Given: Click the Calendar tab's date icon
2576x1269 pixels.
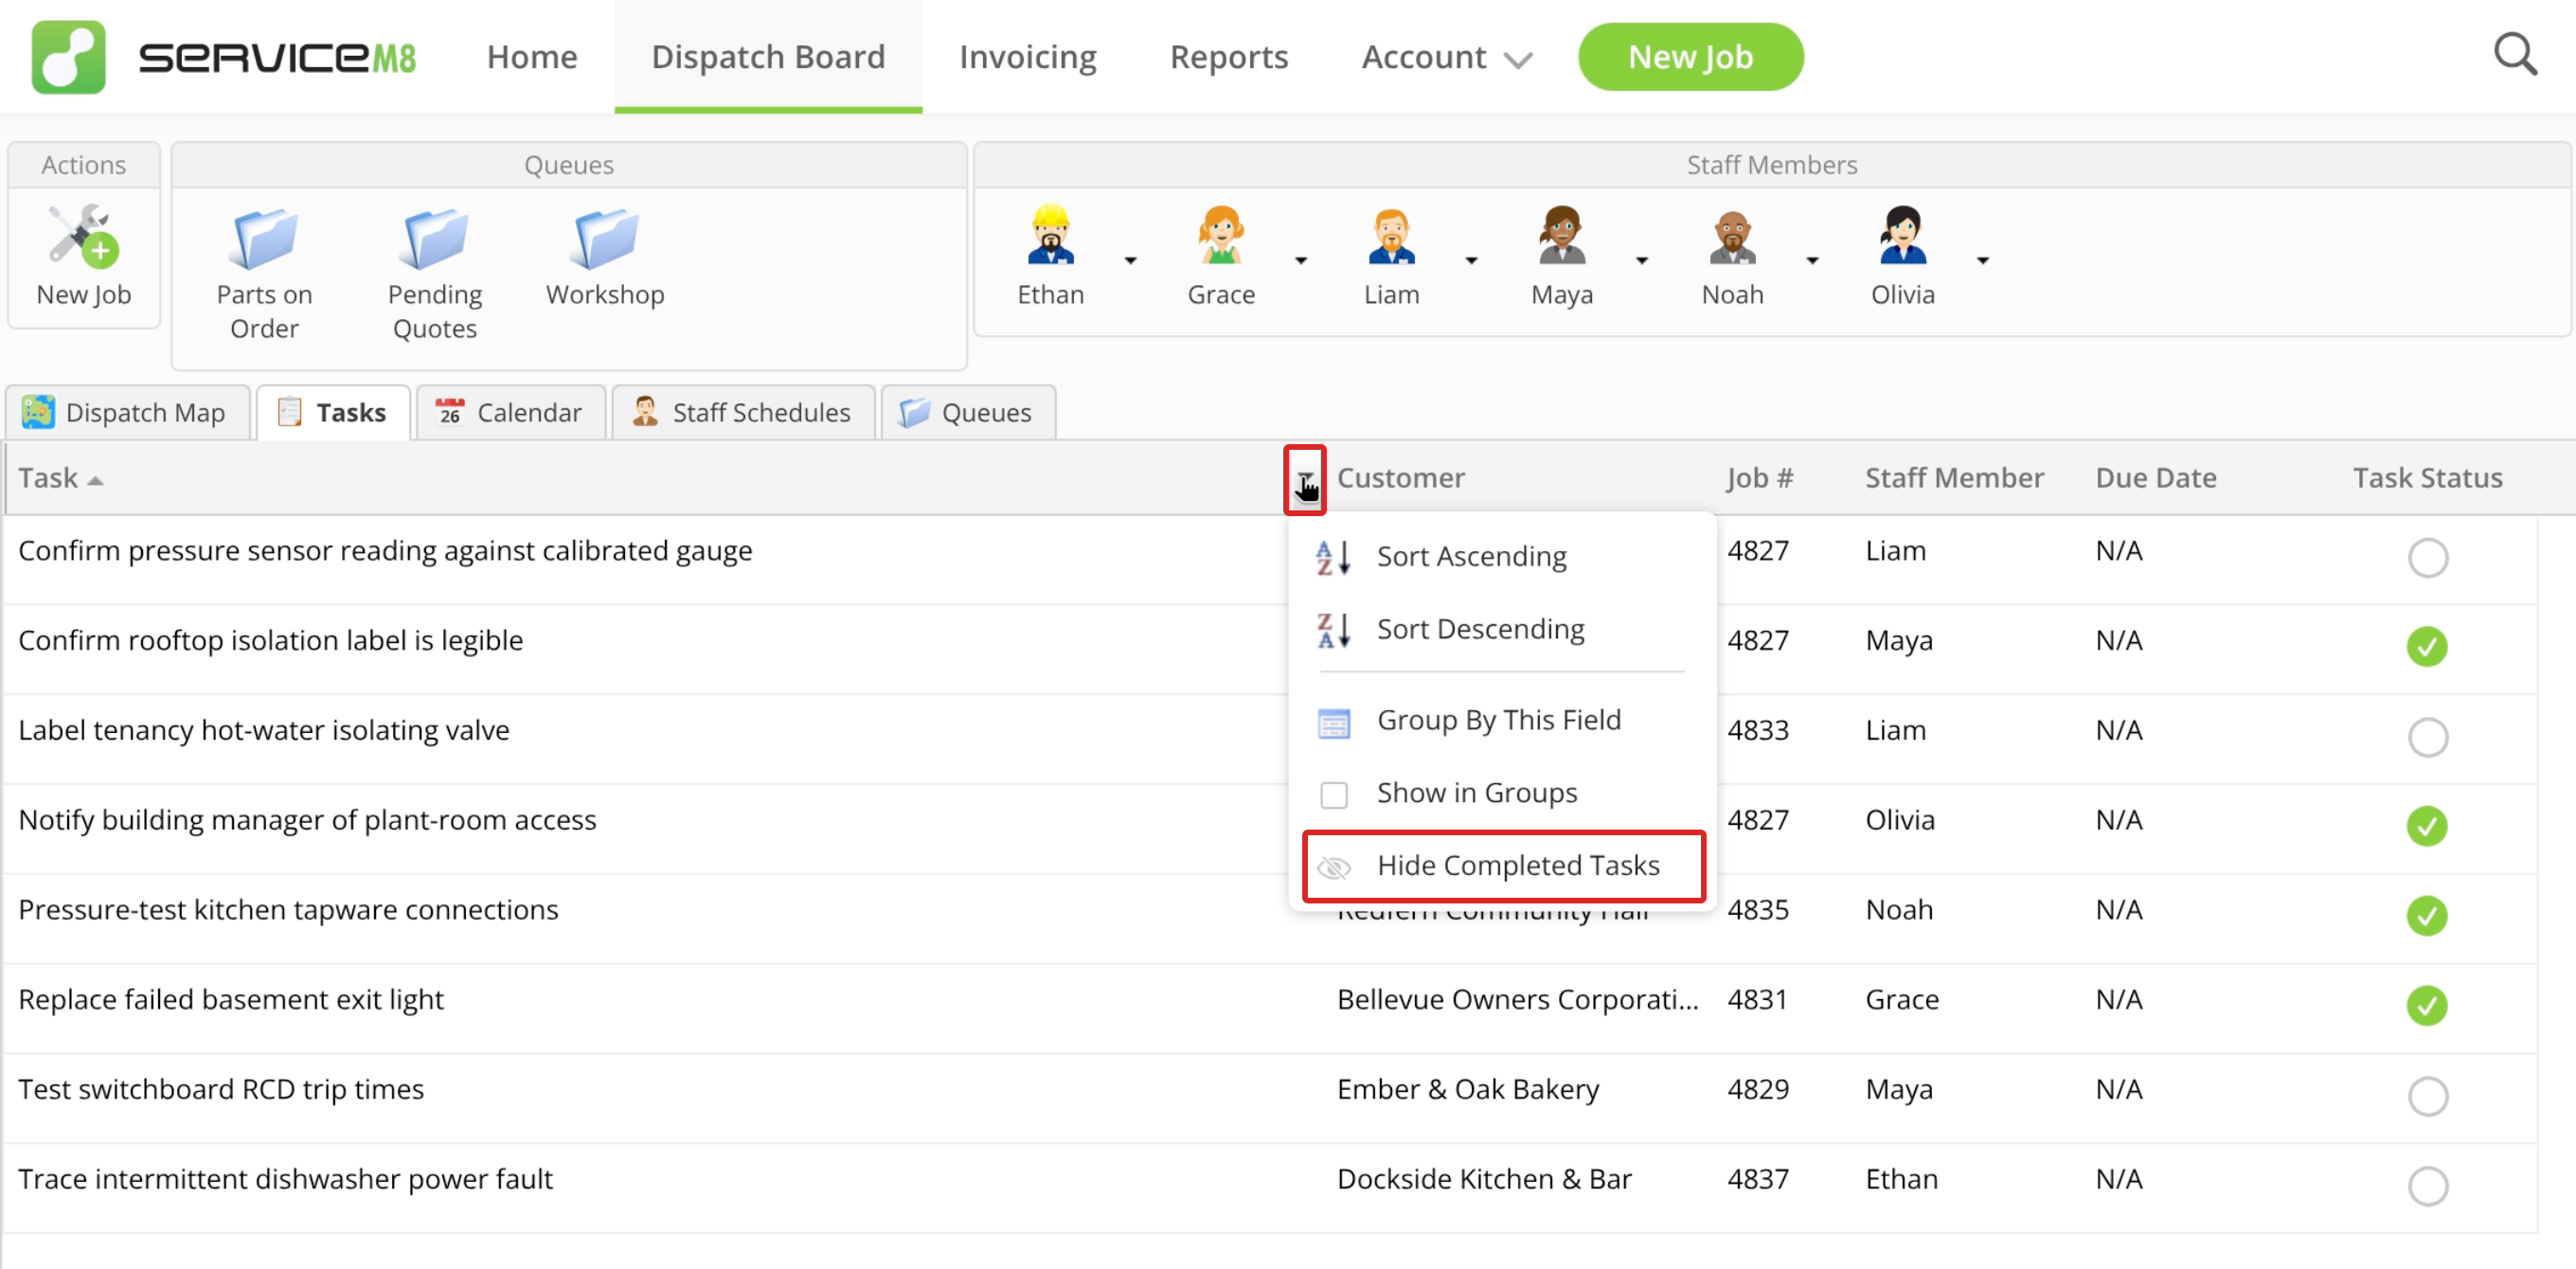Looking at the screenshot, I should 450,412.
